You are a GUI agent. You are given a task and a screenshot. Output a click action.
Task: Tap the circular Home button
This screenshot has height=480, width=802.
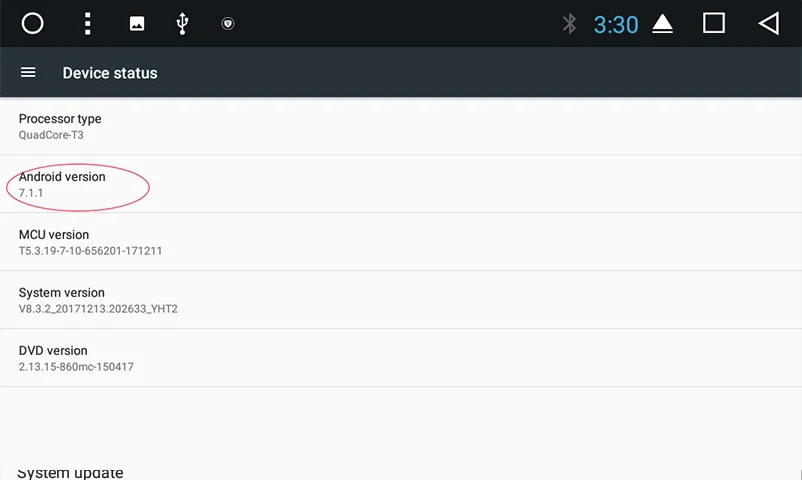pyautogui.click(x=33, y=23)
